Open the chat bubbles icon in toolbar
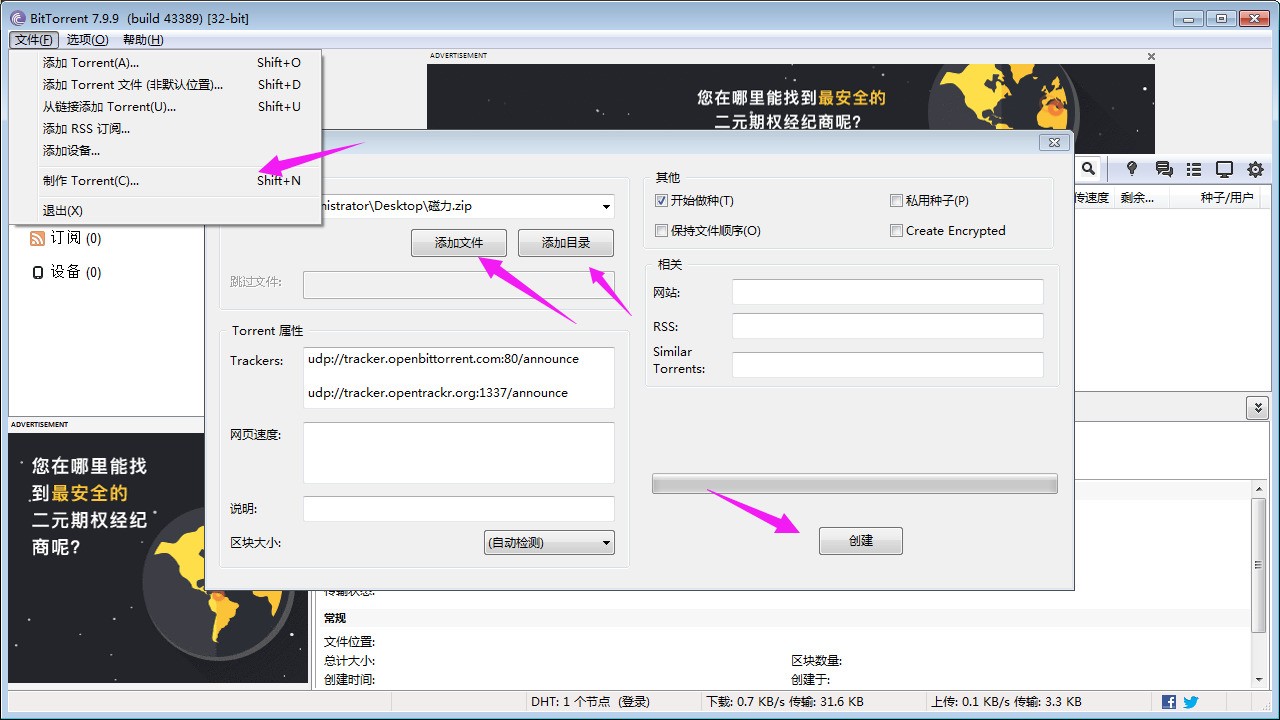This screenshot has width=1280, height=720. coord(1164,170)
